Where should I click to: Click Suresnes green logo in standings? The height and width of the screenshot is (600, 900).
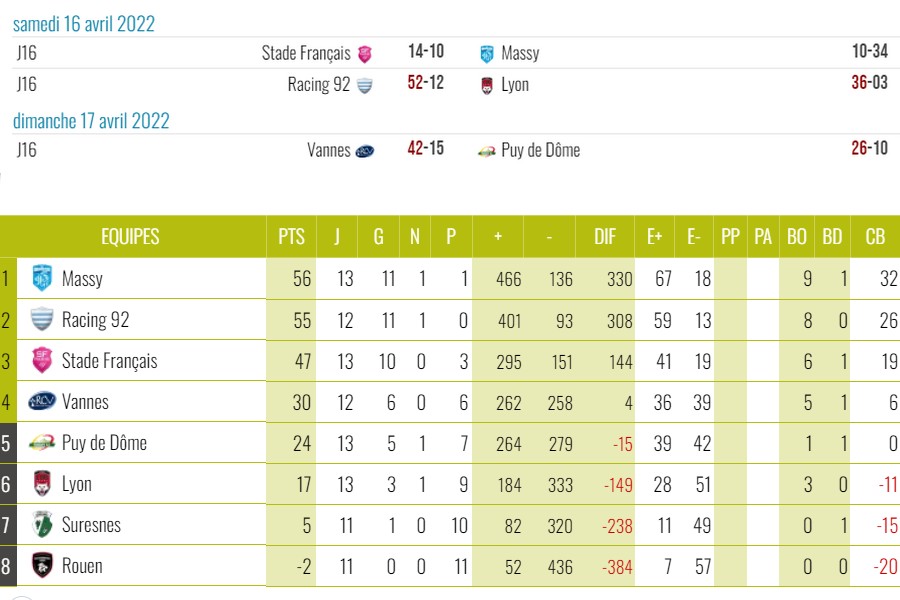42,525
